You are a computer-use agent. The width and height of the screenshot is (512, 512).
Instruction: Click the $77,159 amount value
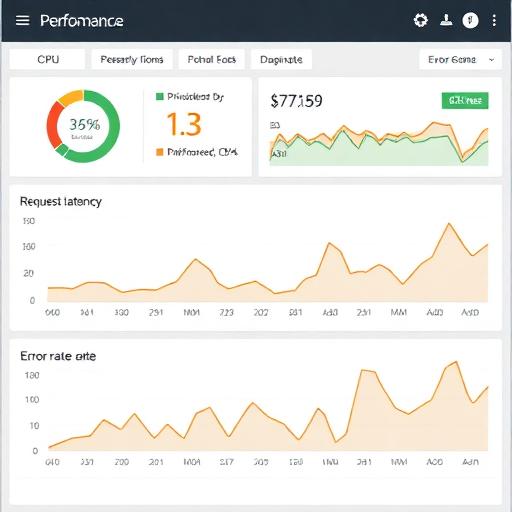point(296,101)
